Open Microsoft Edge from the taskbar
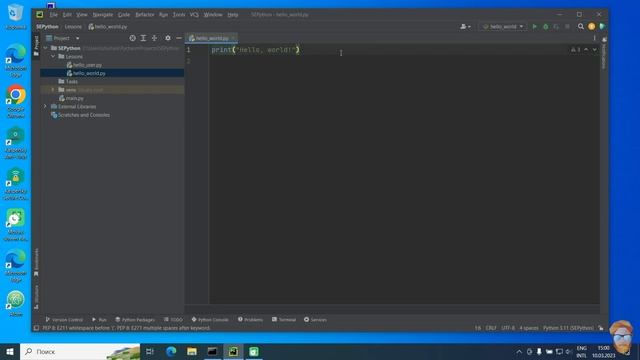The image size is (640, 360). pos(171,351)
